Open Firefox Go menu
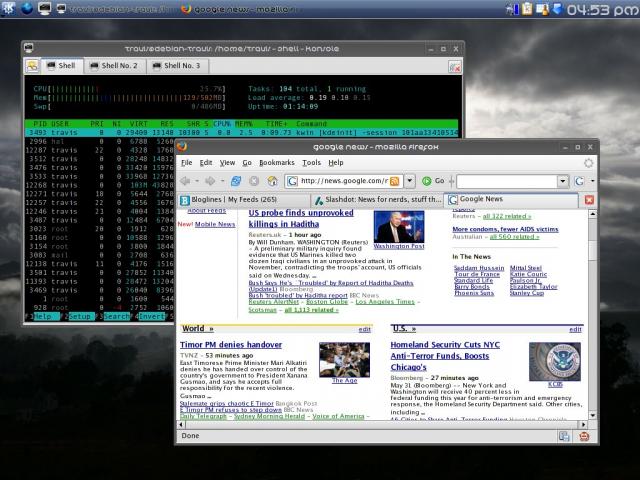640x480 pixels. tap(247, 162)
